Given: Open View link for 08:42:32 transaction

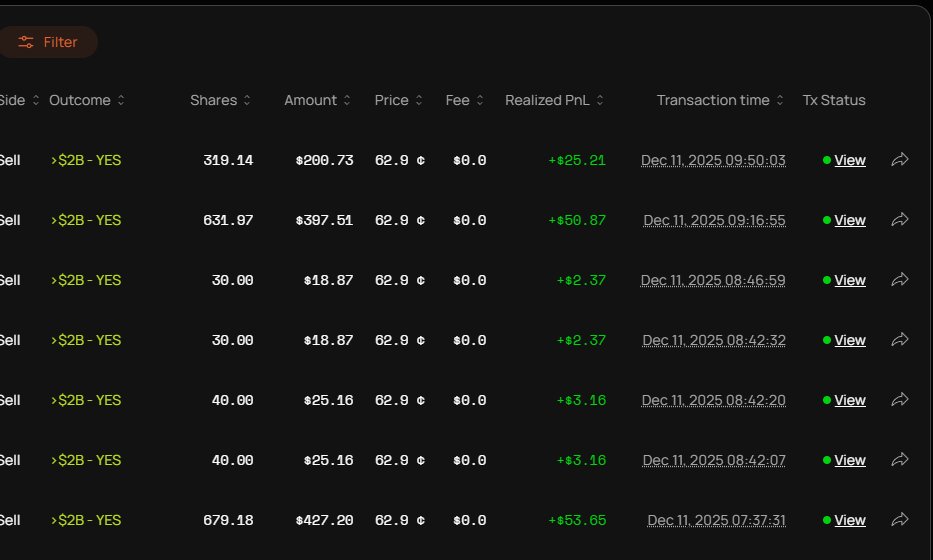Looking at the screenshot, I should pyautogui.click(x=850, y=340).
